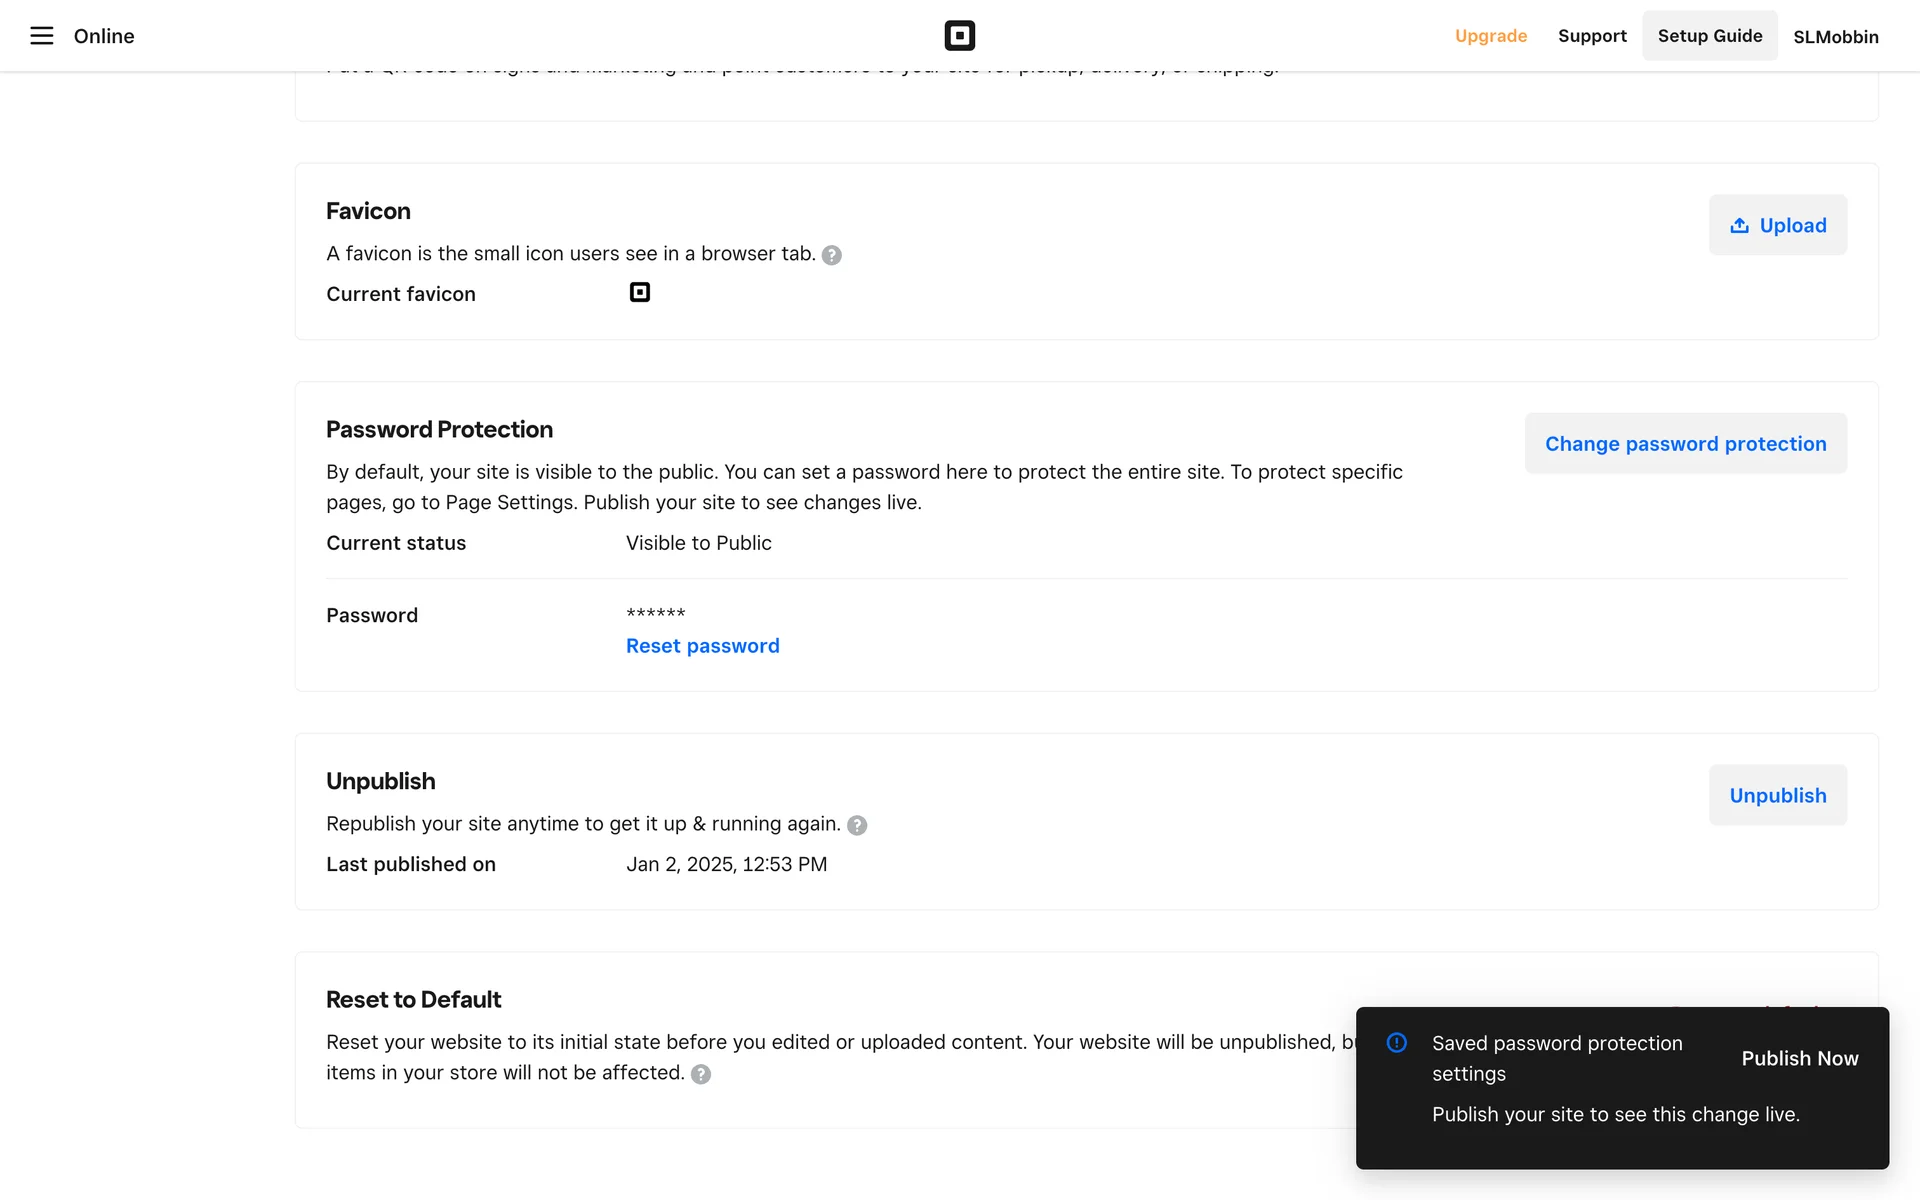Upload a new favicon
Image resolution: width=1920 pixels, height=1200 pixels.
(1777, 225)
